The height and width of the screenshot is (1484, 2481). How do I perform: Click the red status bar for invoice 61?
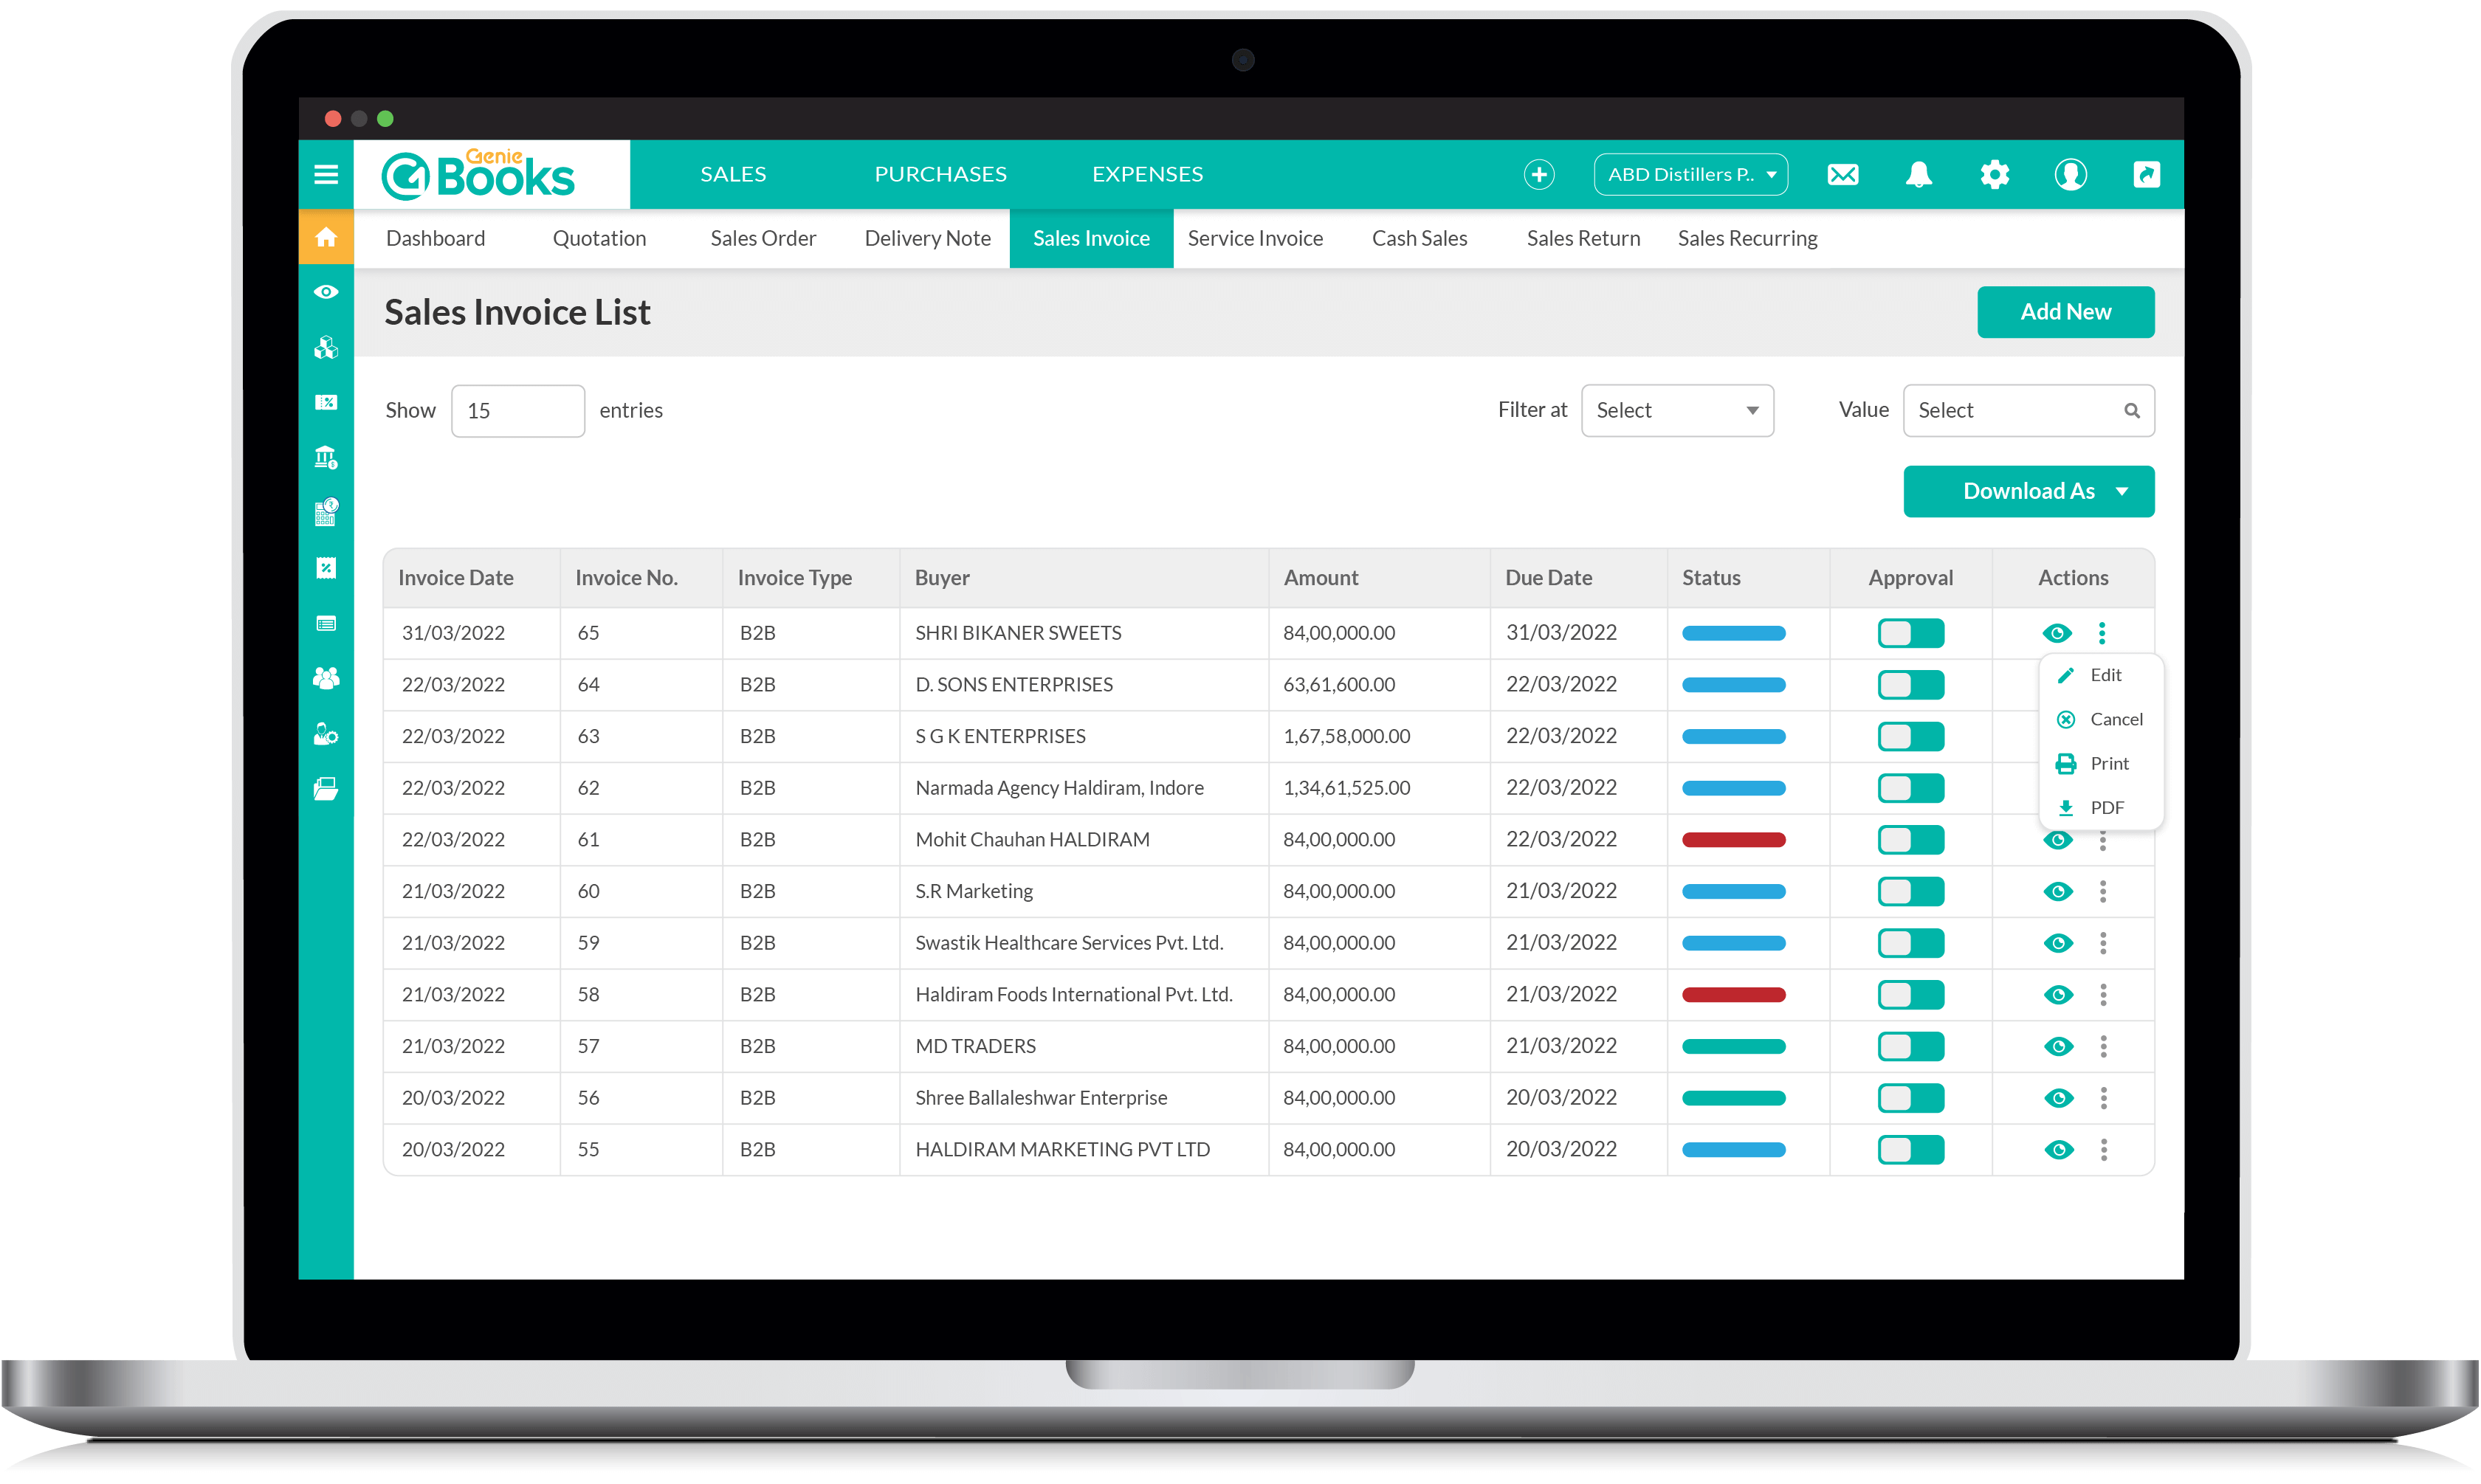(x=1733, y=840)
